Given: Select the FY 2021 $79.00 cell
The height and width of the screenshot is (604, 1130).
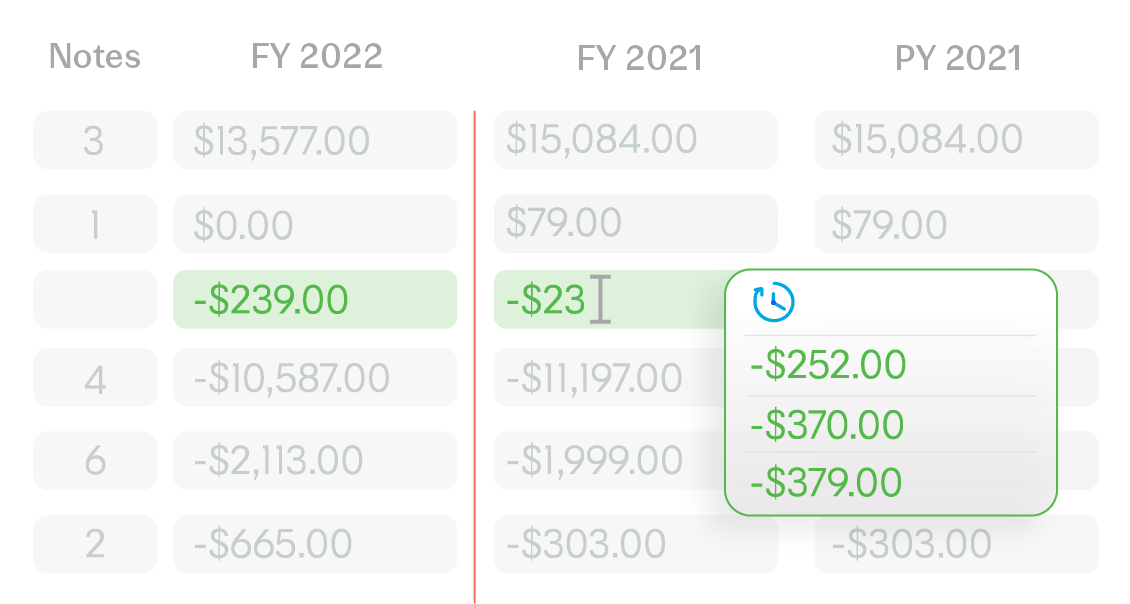Looking at the screenshot, I should (x=635, y=223).
